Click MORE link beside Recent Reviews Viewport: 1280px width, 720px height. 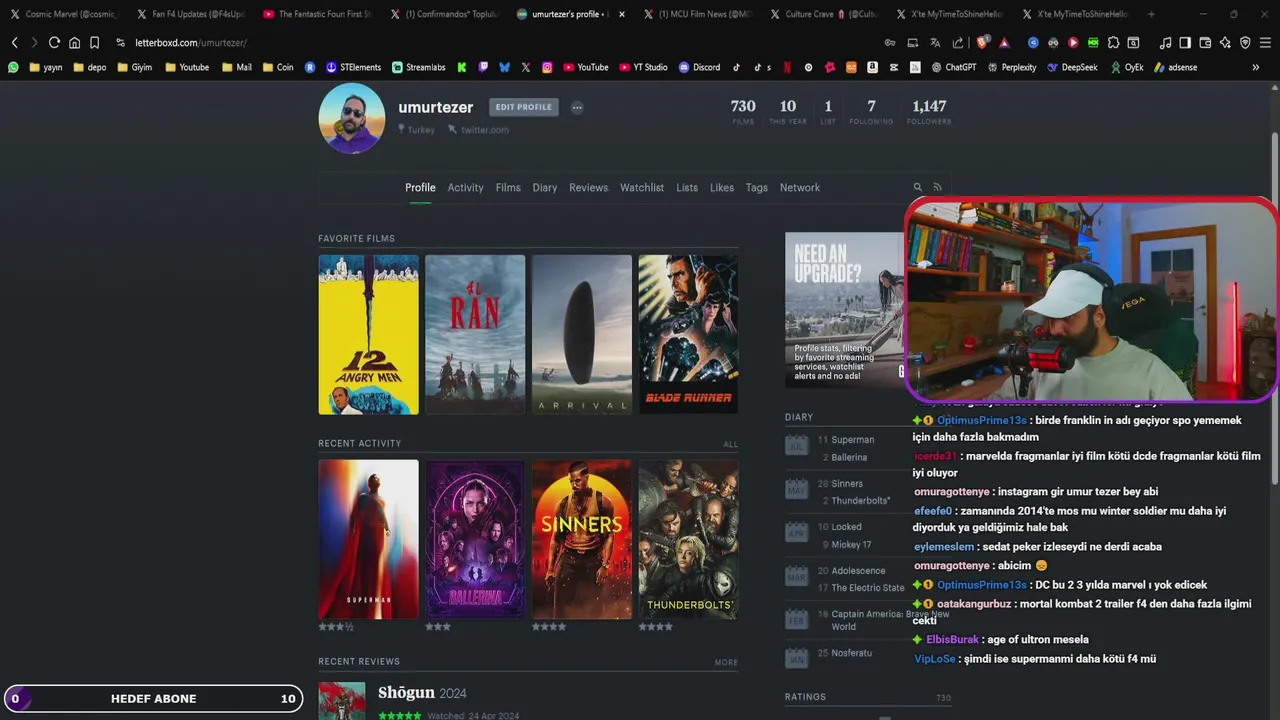[726, 662]
